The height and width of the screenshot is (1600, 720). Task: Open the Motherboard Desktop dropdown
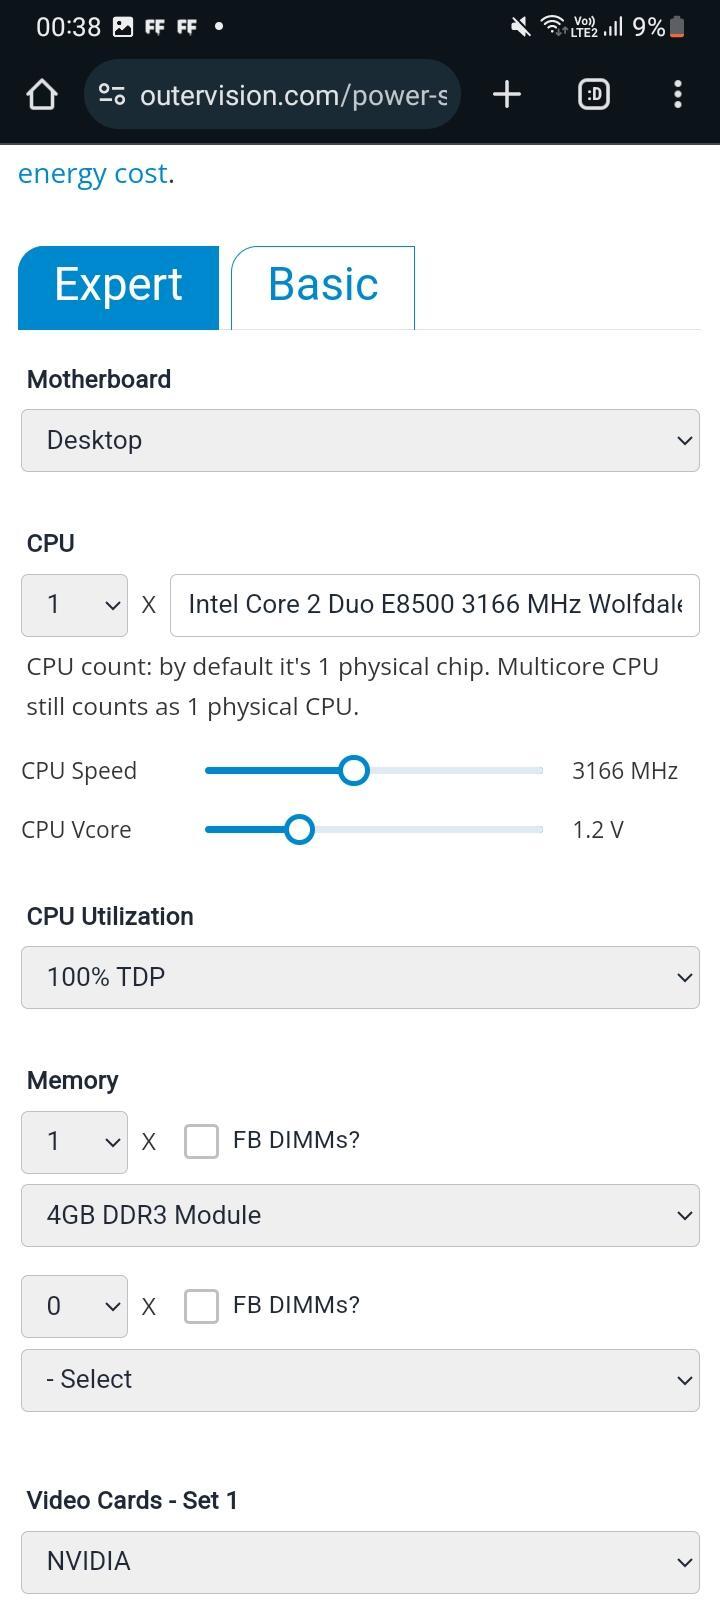click(x=360, y=440)
